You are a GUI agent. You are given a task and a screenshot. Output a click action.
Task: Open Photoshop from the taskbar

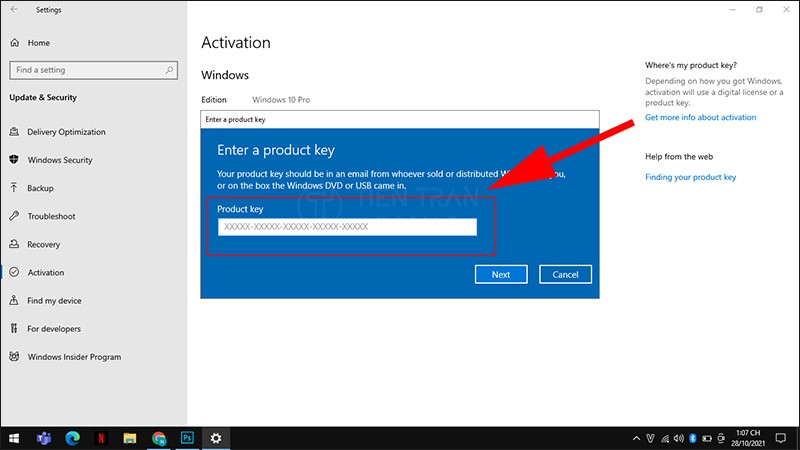pos(187,438)
